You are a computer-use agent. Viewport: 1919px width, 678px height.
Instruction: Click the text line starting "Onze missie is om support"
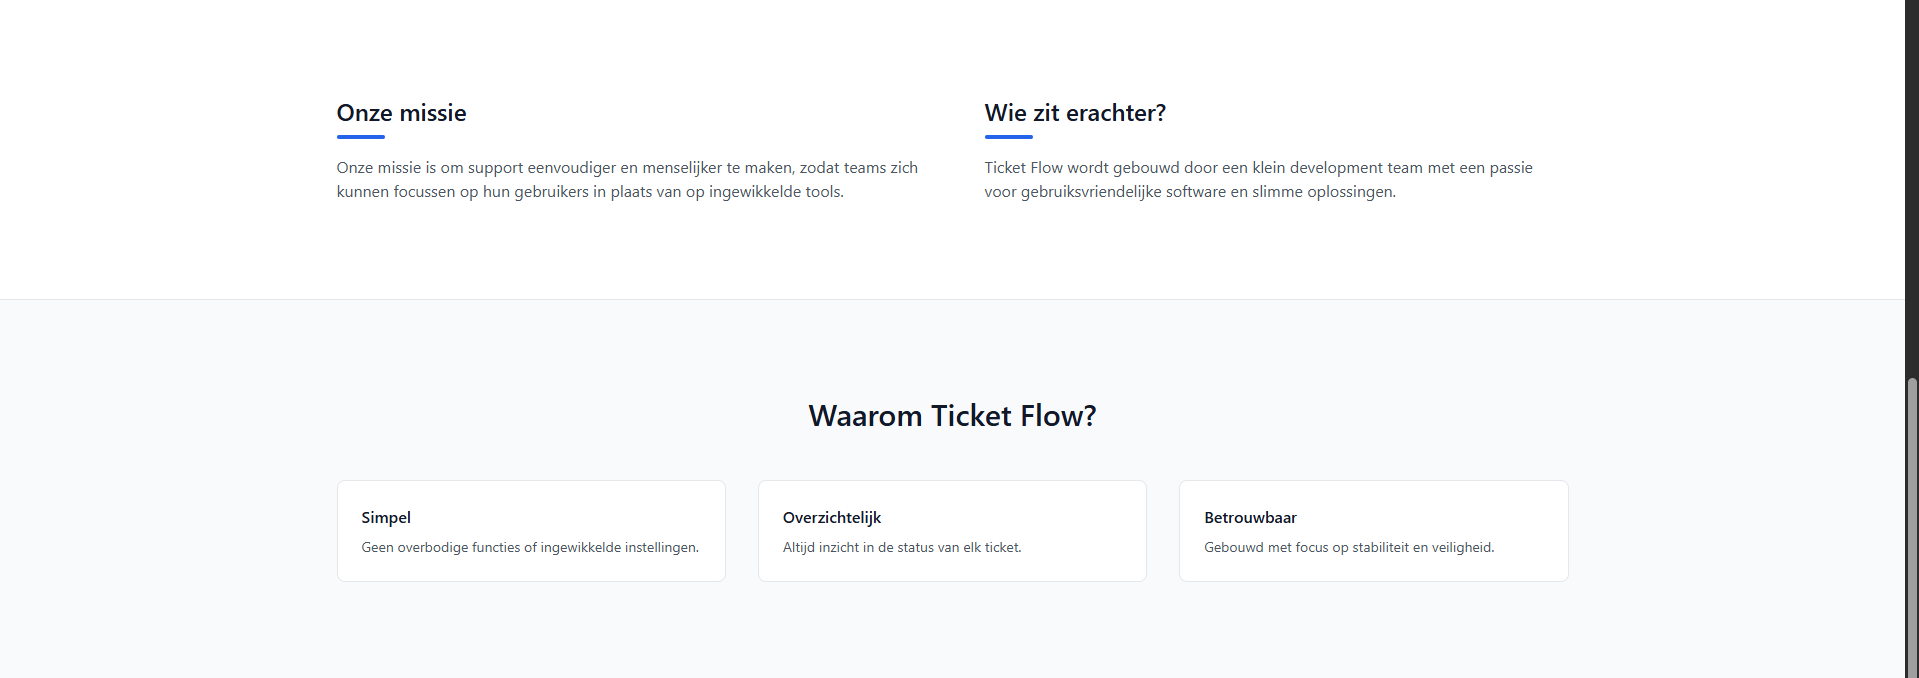click(626, 168)
